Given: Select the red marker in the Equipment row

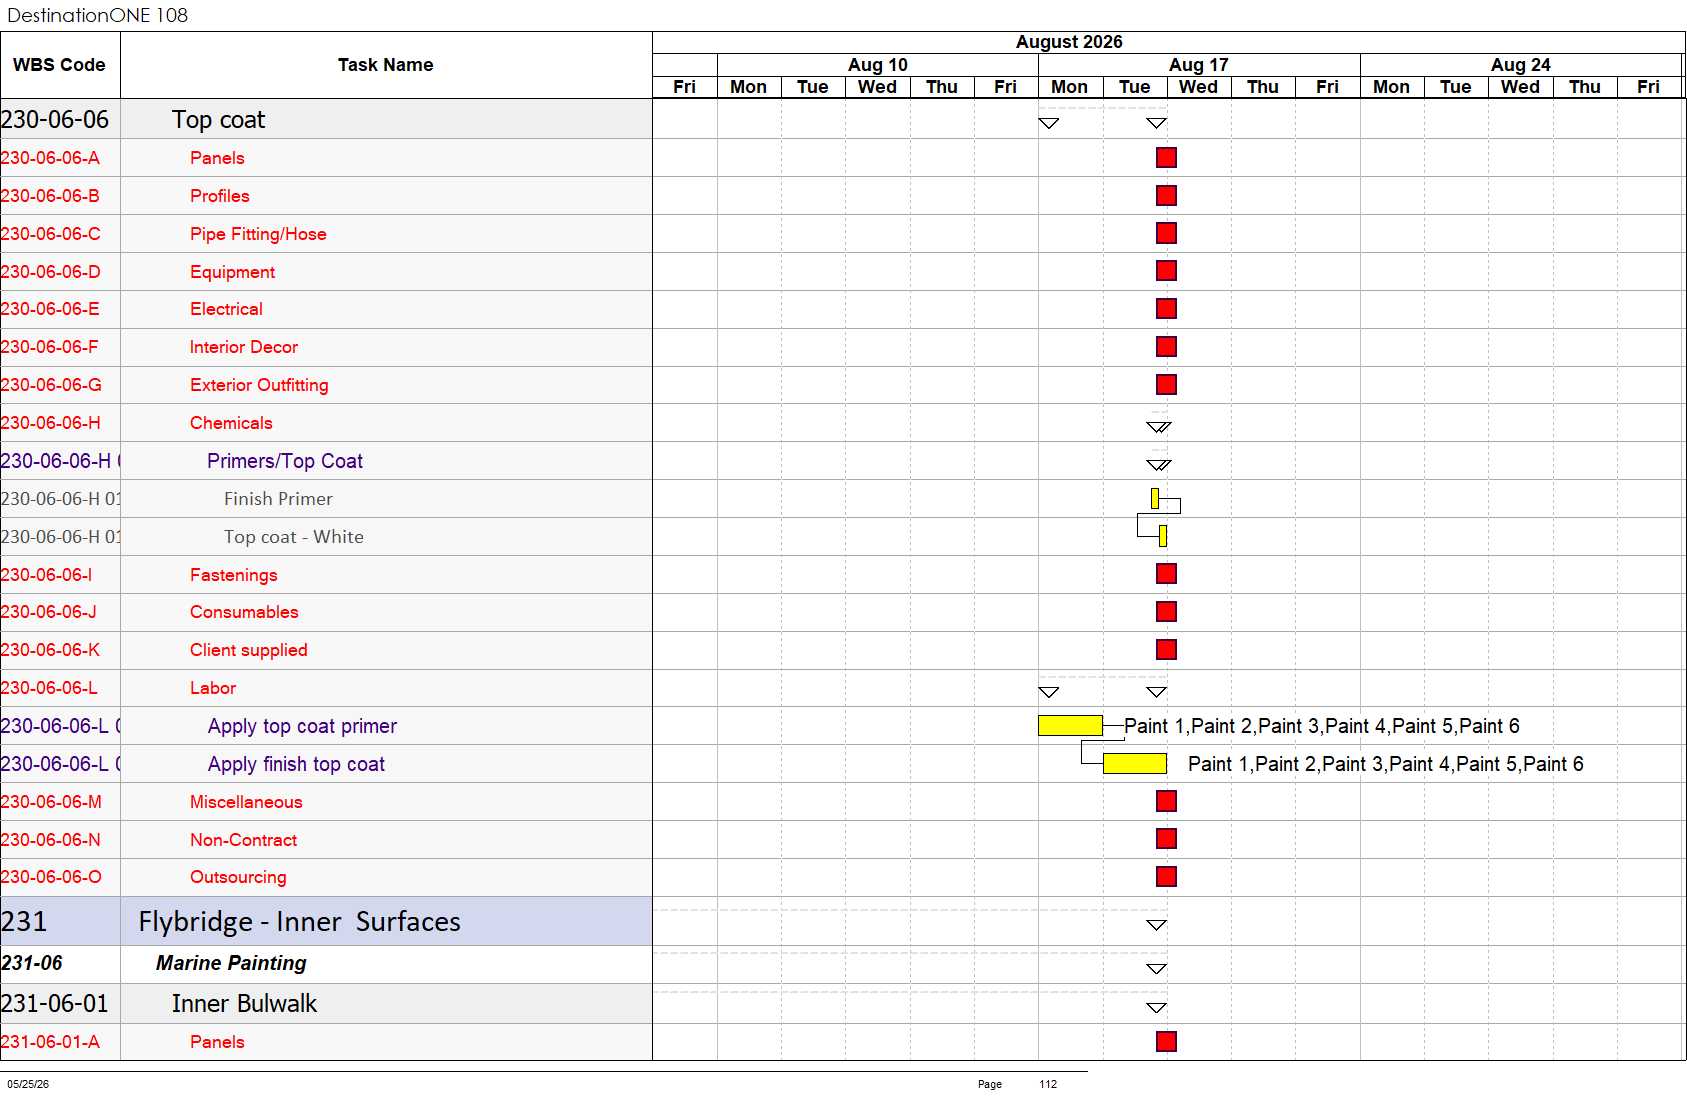Looking at the screenshot, I should click(x=1166, y=271).
